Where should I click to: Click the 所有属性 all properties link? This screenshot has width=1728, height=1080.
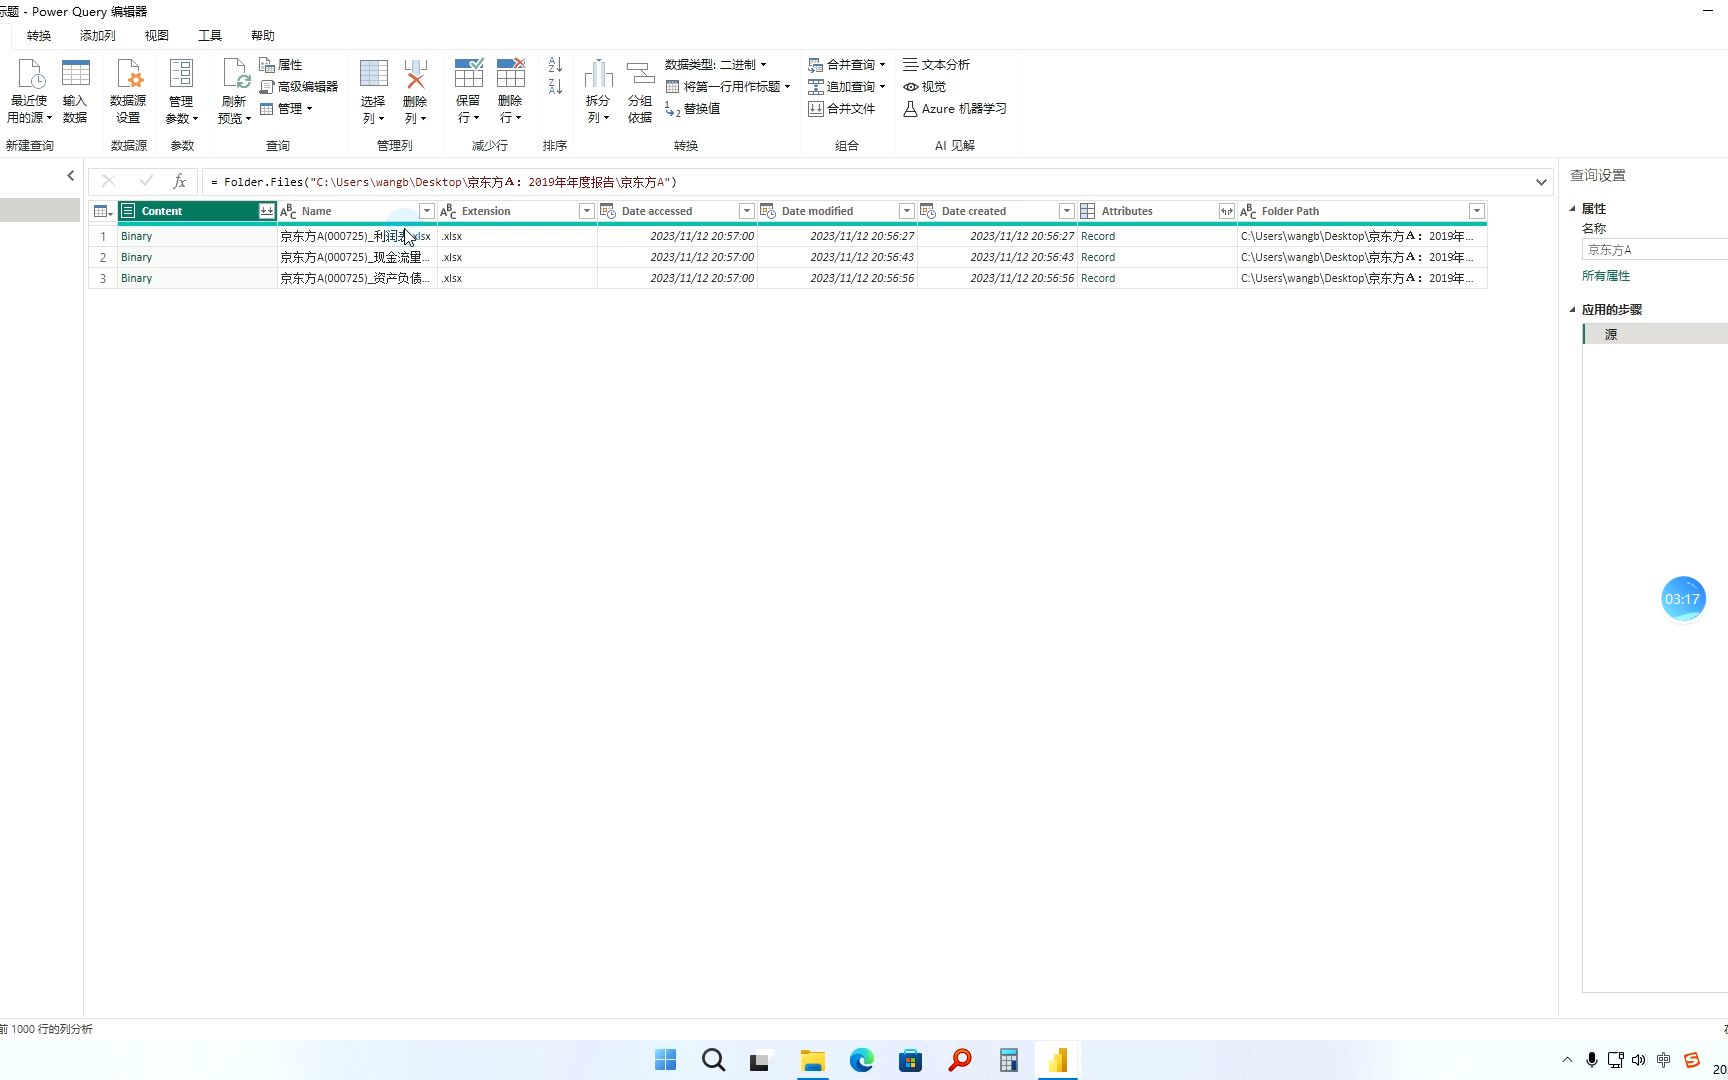tap(1606, 276)
